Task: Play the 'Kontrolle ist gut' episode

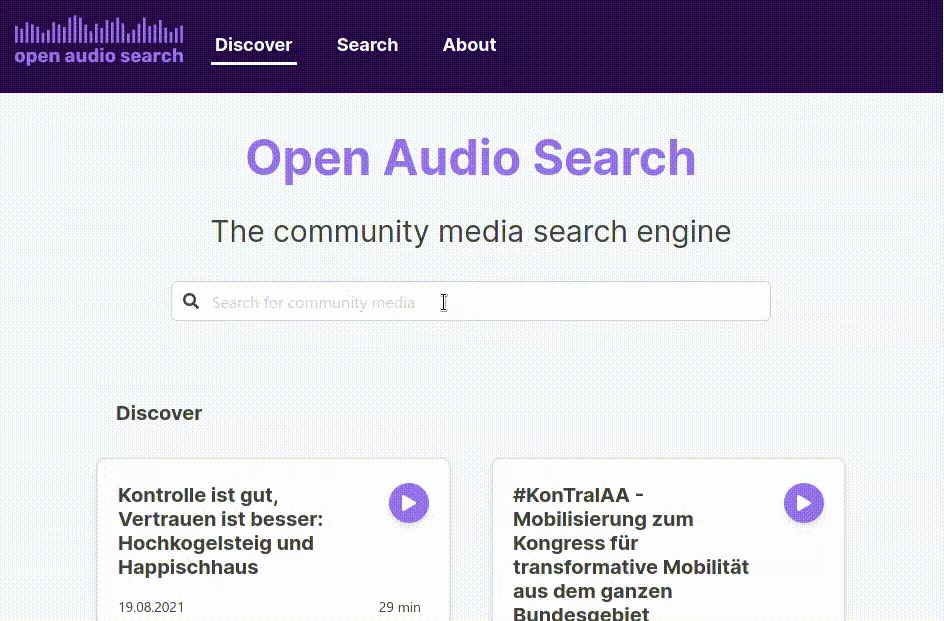Action: coord(408,503)
